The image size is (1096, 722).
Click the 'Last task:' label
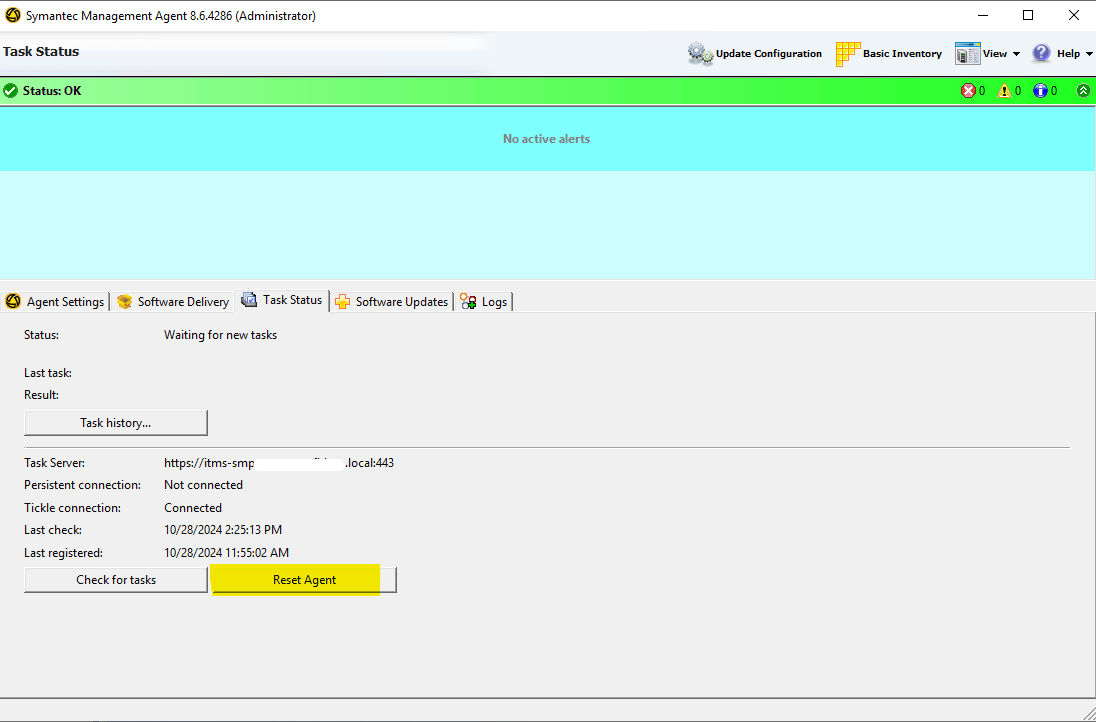click(48, 373)
